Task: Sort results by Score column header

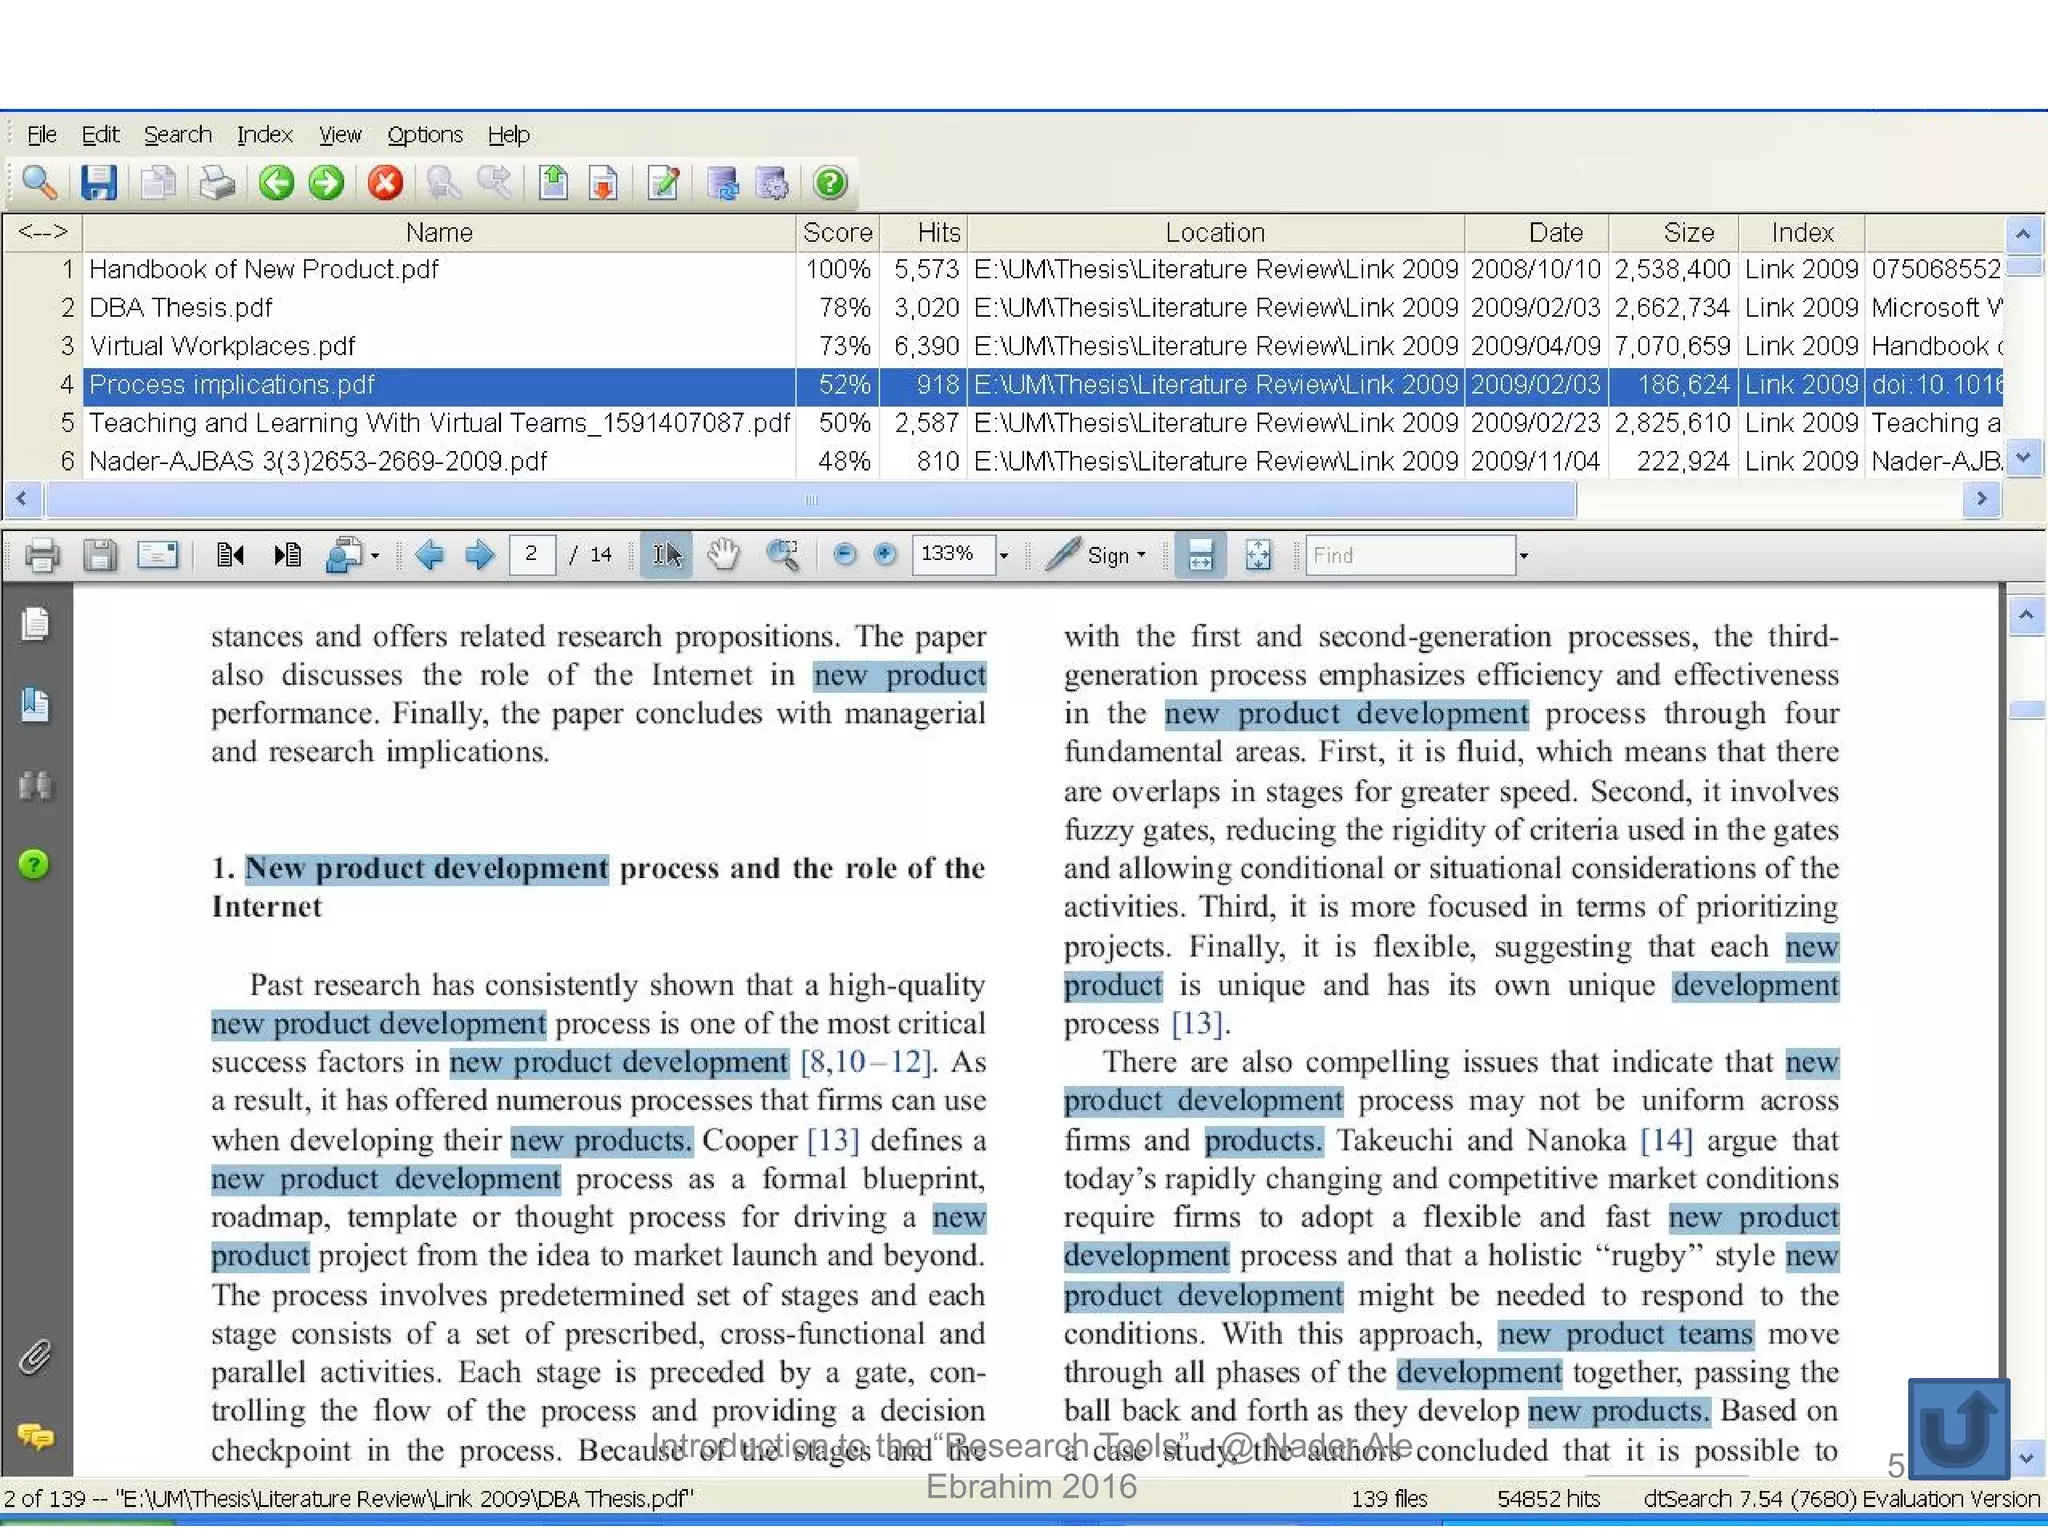Action: click(837, 233)
